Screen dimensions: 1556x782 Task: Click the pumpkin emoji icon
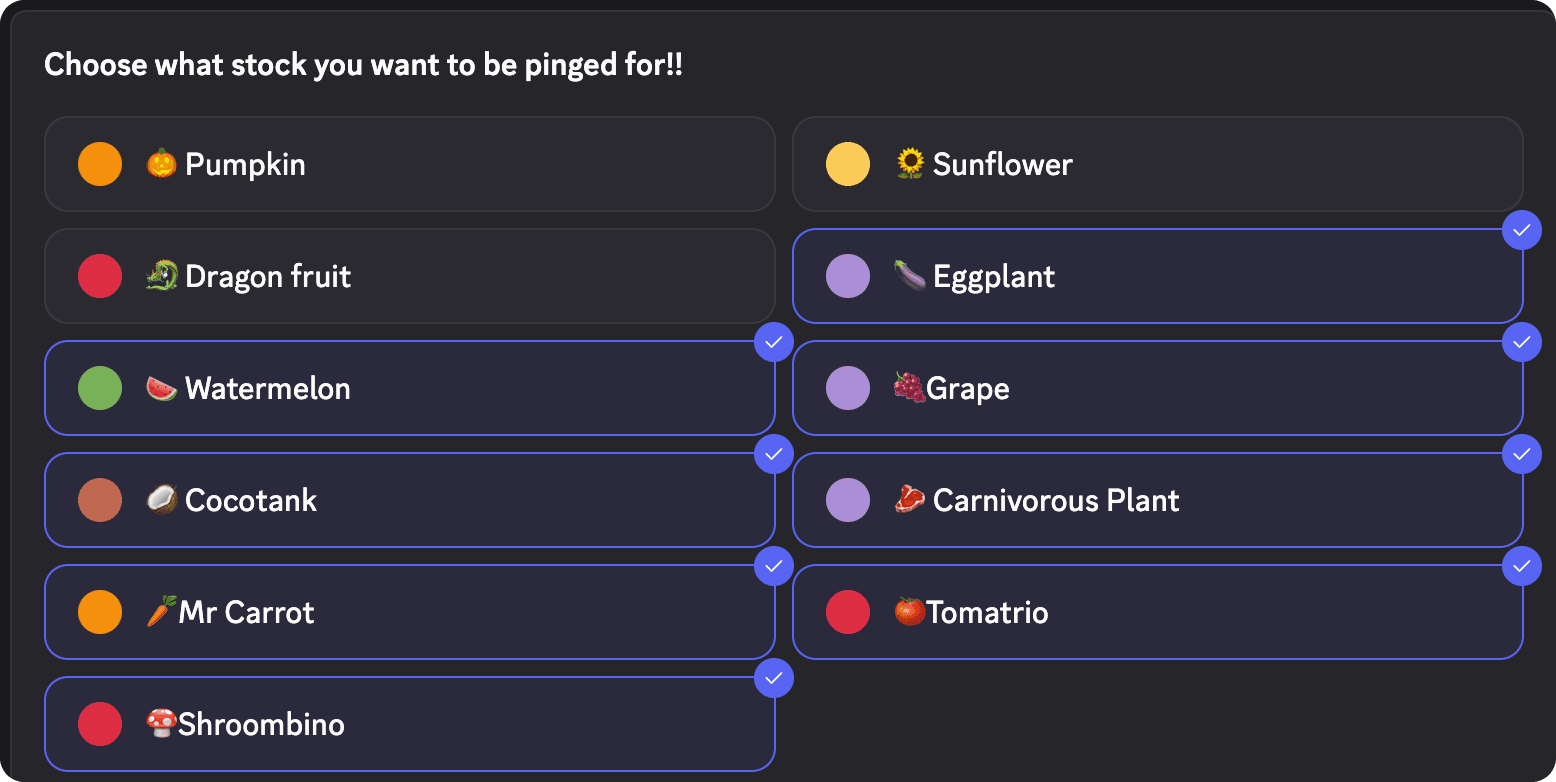161,164
